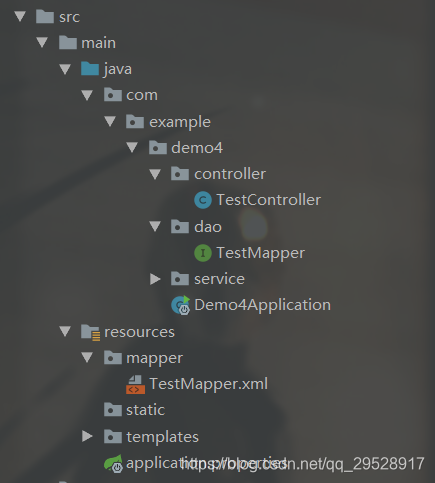435x483 pixels.
Task: Select the example package label
Action: (180, 122)
